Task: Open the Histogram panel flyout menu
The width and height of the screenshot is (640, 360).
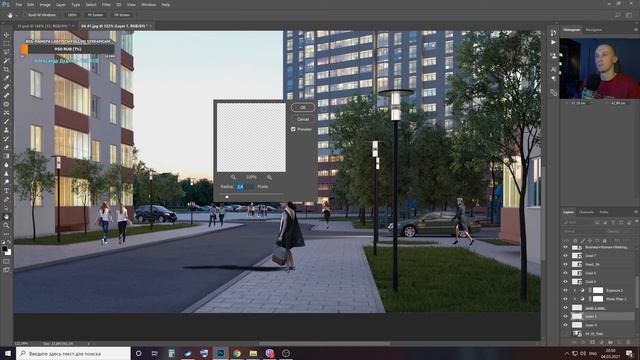Action: (x=636, y=30)
